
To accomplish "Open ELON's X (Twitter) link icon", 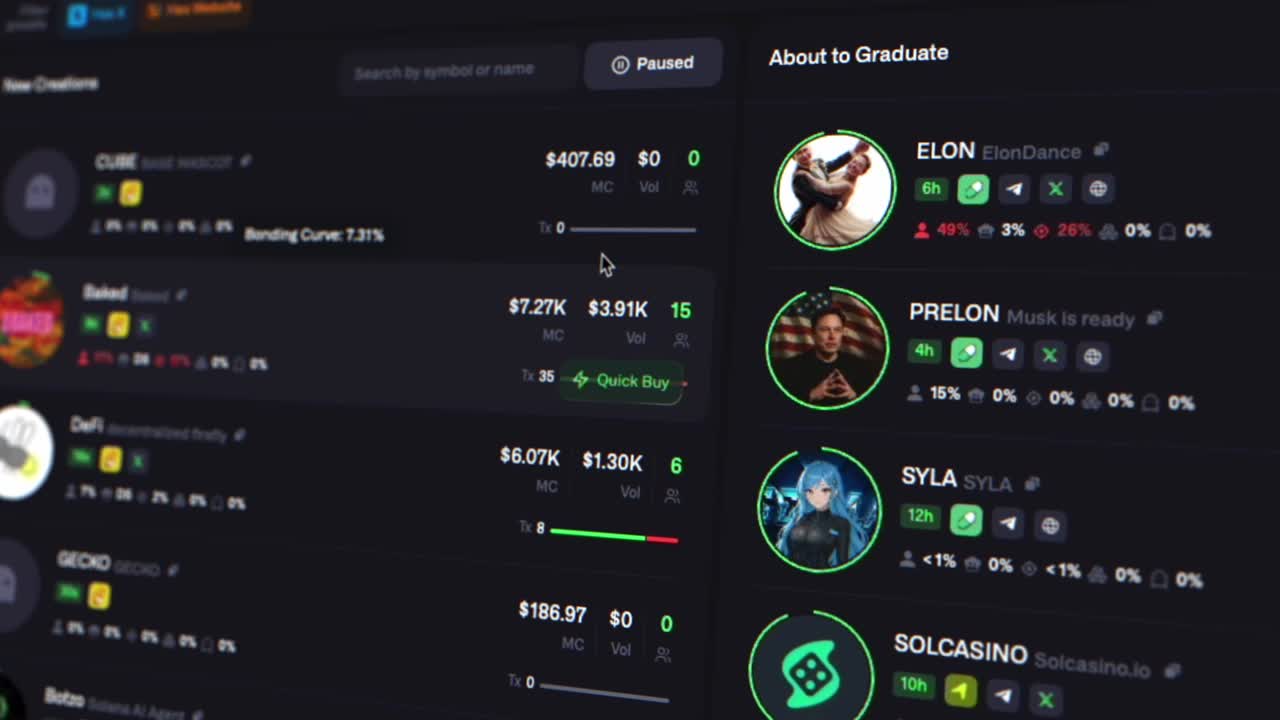I will [x=1055, y=189].
